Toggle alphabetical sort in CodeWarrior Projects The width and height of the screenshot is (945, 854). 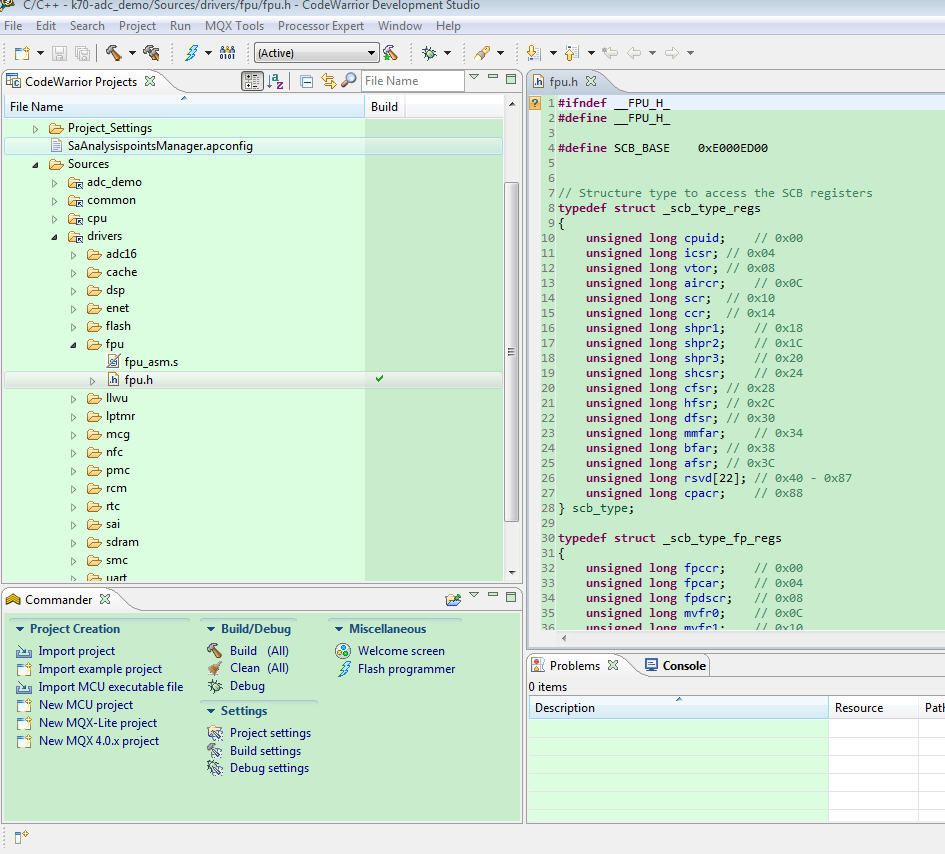276,81
